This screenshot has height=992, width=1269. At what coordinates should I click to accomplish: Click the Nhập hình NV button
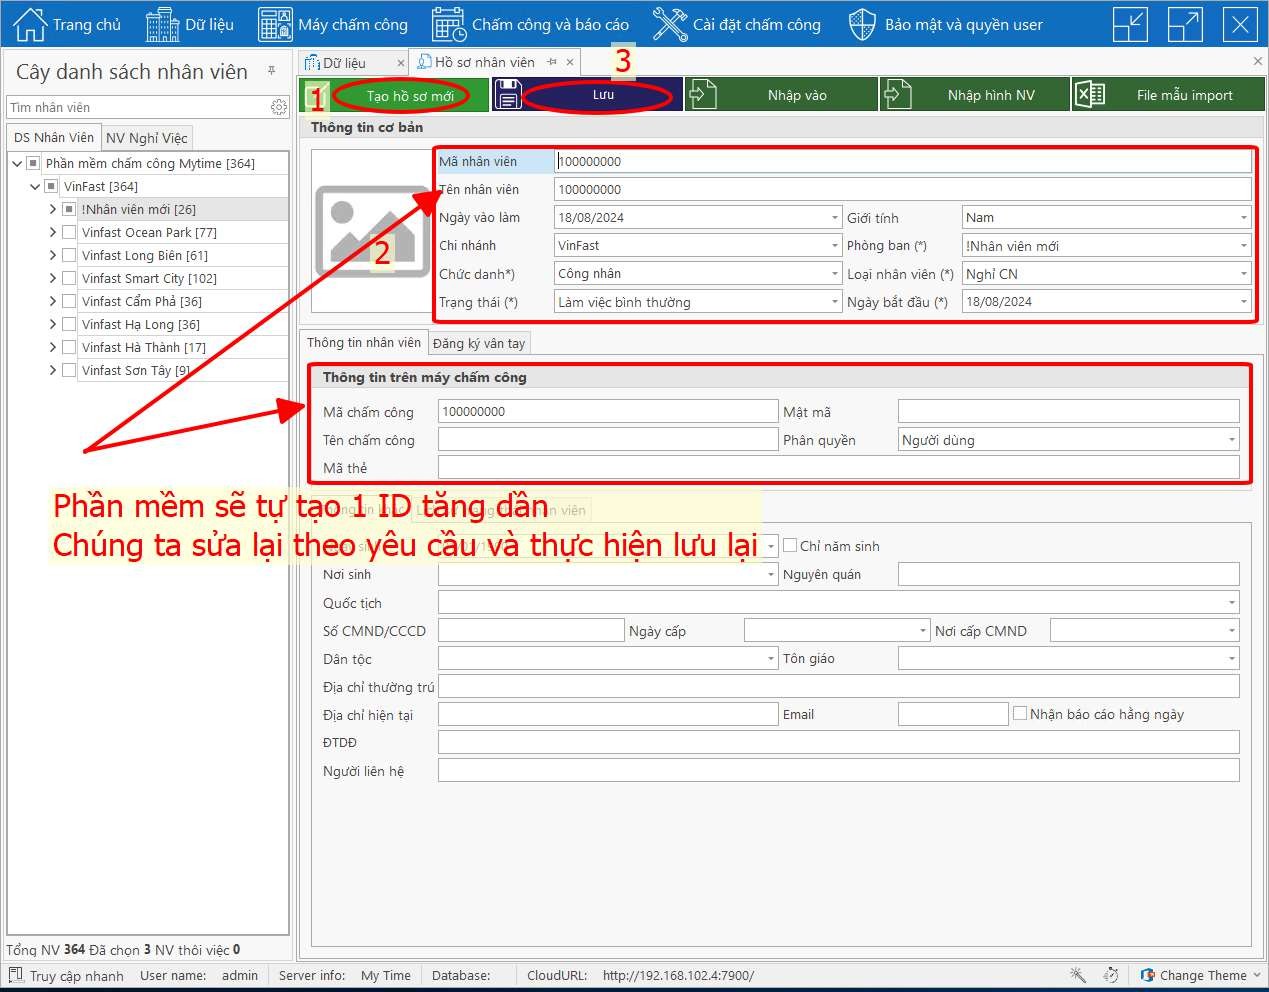pos(990,96)
